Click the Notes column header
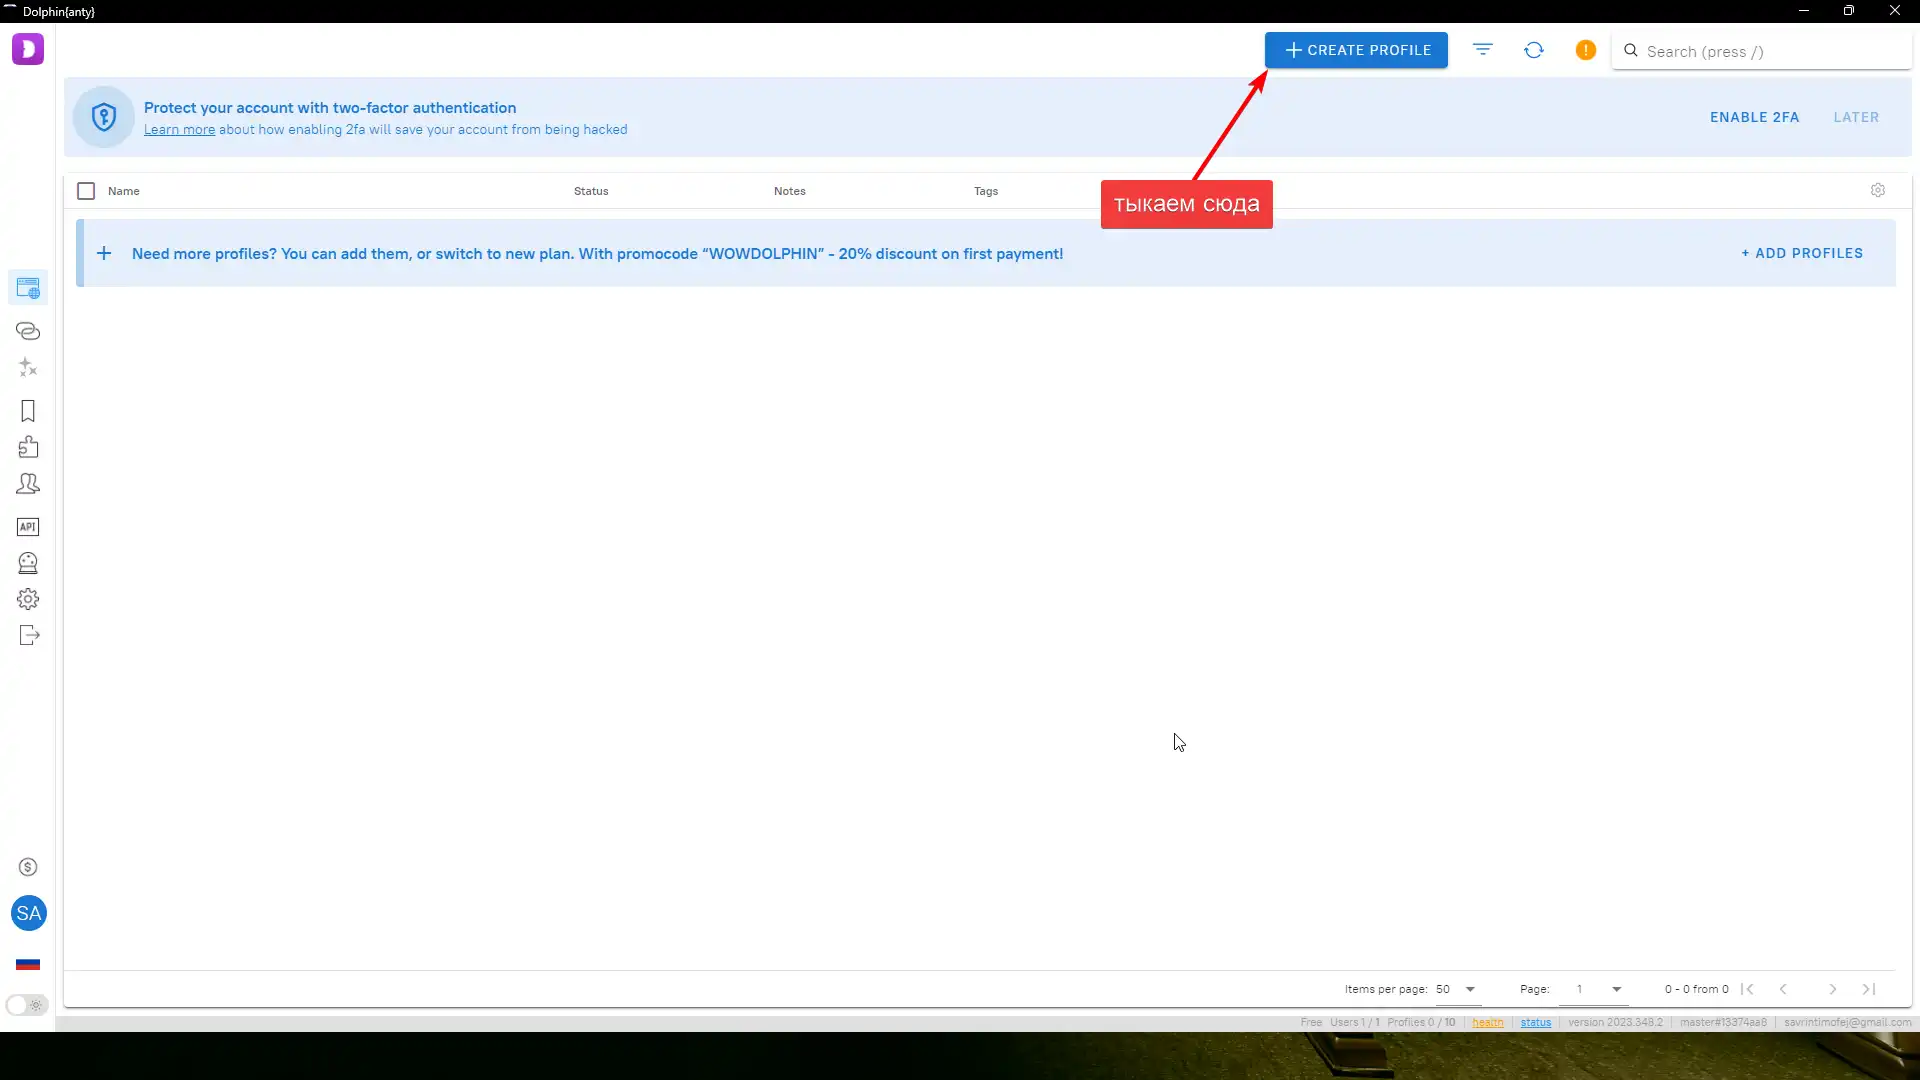The width and height of the screenshot is (1920, 1080). 789,191
